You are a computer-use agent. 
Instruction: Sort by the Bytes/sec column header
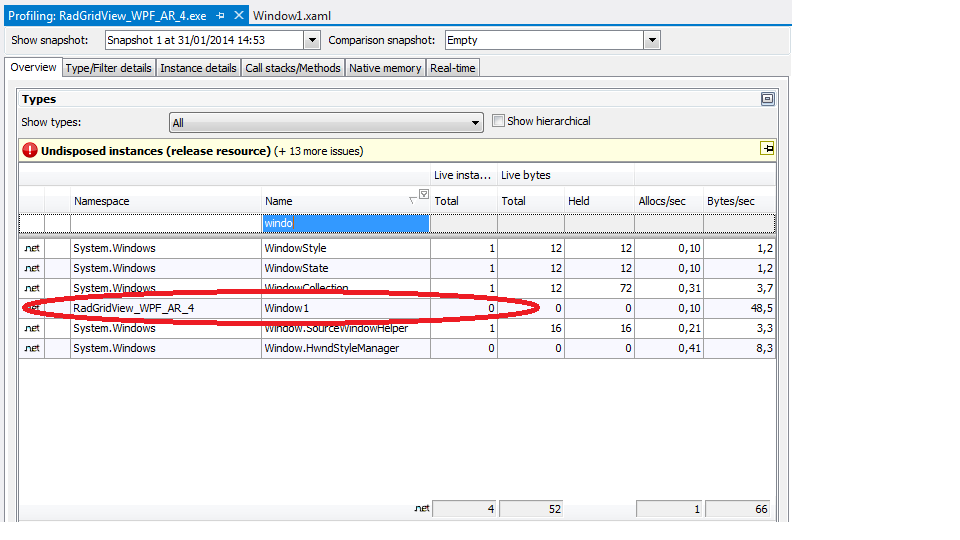(730, 201)
